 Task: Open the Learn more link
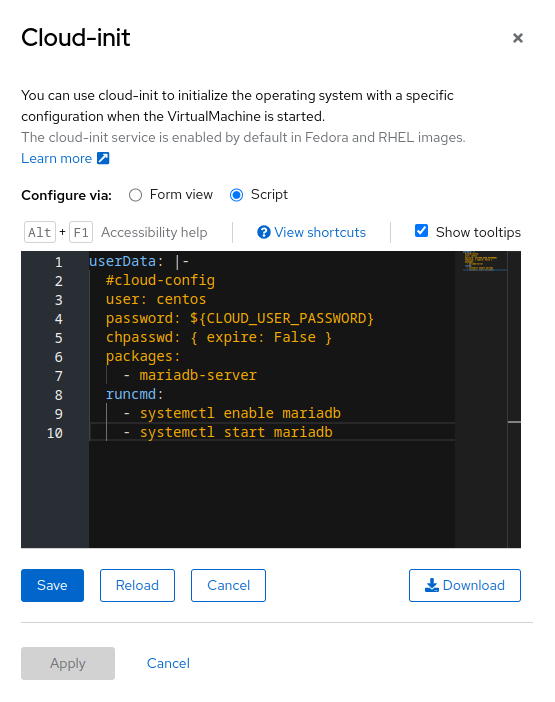(x=56, y=158)
